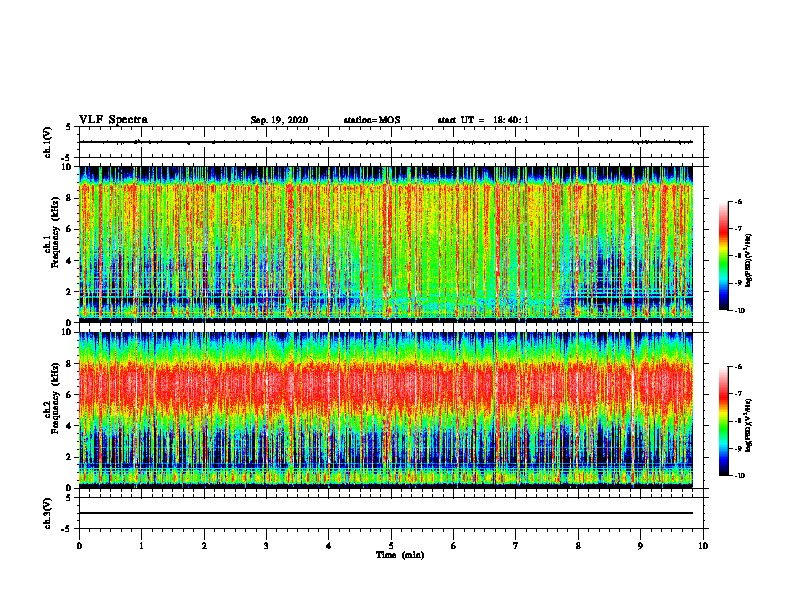Click the '-6' label on ch.1 color scale
Viewport: 792px width, 612px height.
pyautogui.click(x=738, y=201)
